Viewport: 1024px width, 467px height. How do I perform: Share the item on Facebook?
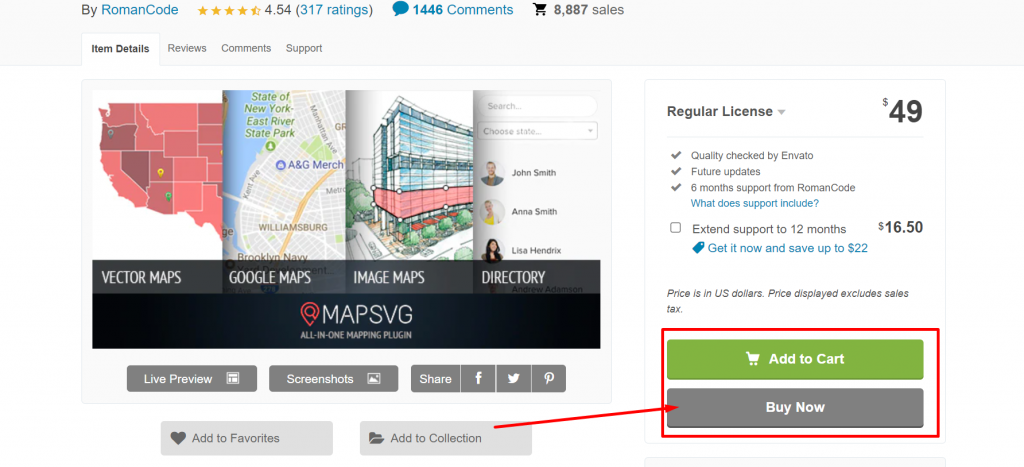(x=478, y=379)
